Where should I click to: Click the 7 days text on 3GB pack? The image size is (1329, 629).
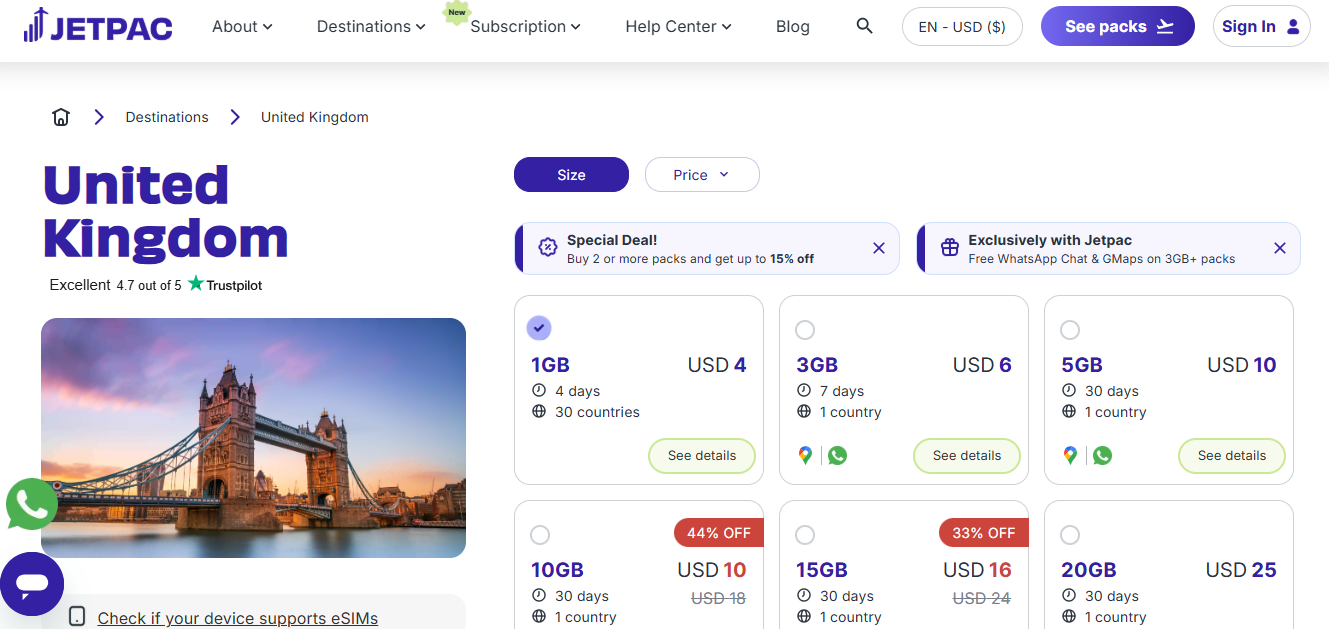click(842, 391)
